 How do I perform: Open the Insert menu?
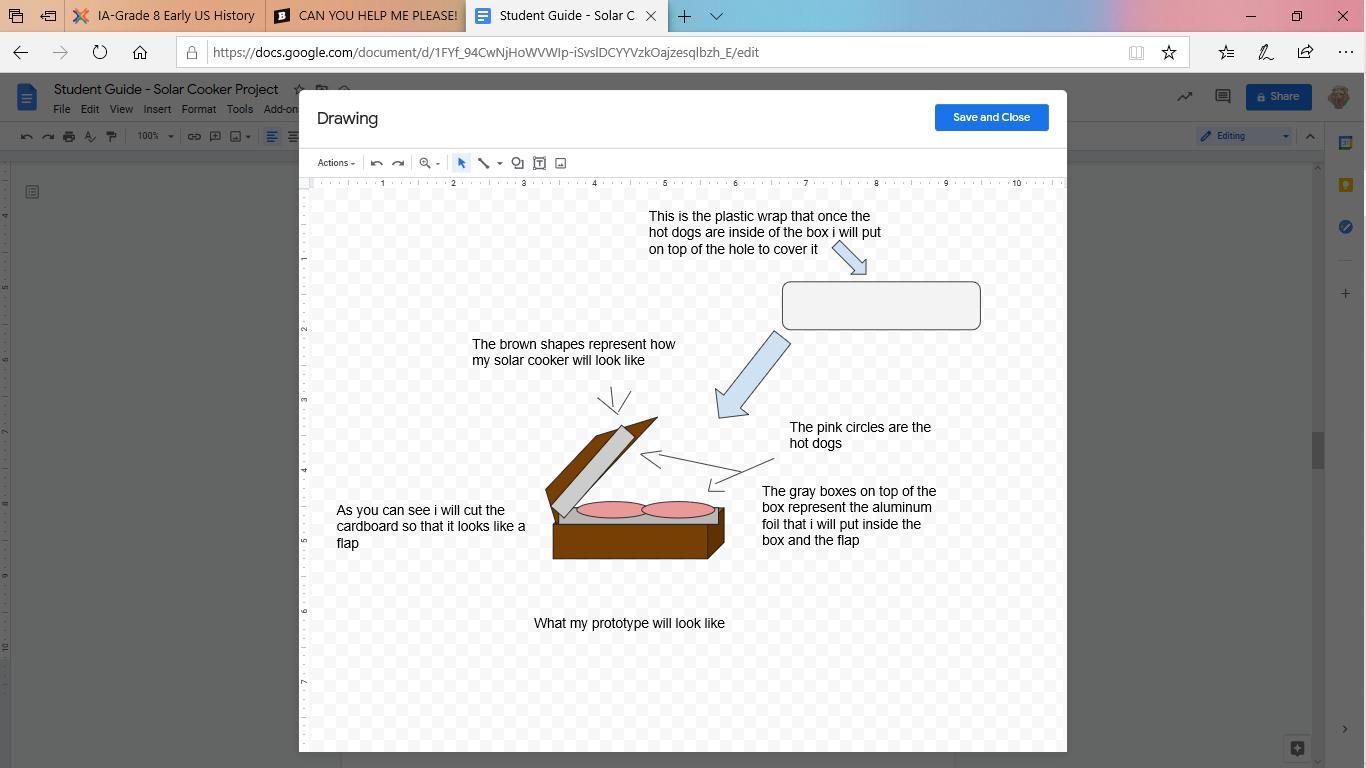pos(157,109)
